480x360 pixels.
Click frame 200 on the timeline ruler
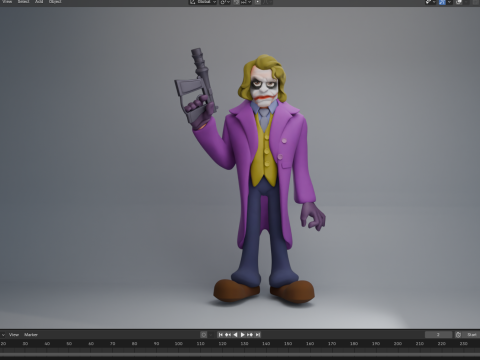point(398,343)
